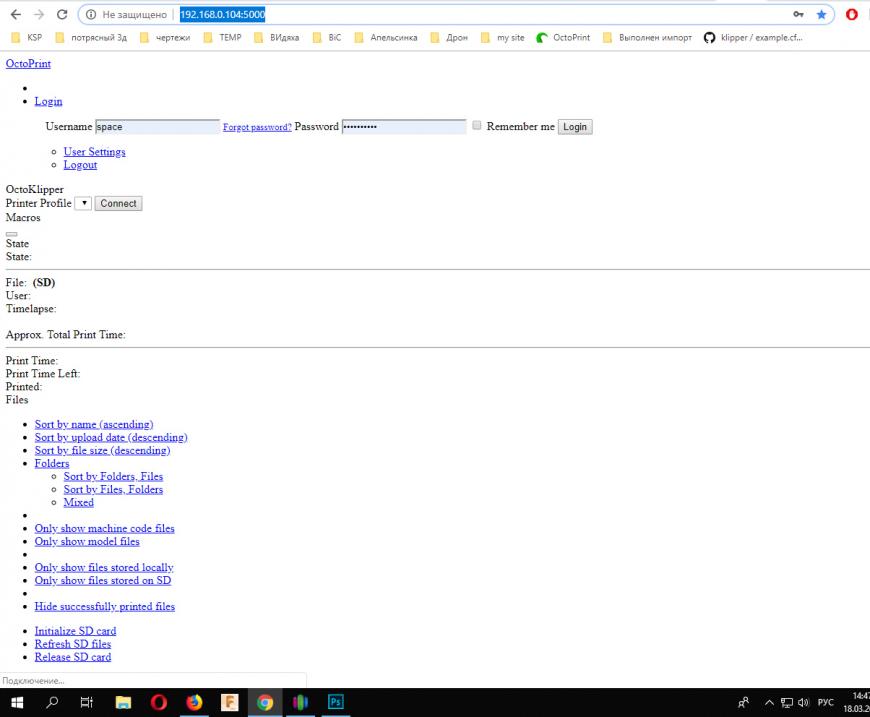870x717 pixels.
Task: Click the saved password key icon
Action: (798, 14)
